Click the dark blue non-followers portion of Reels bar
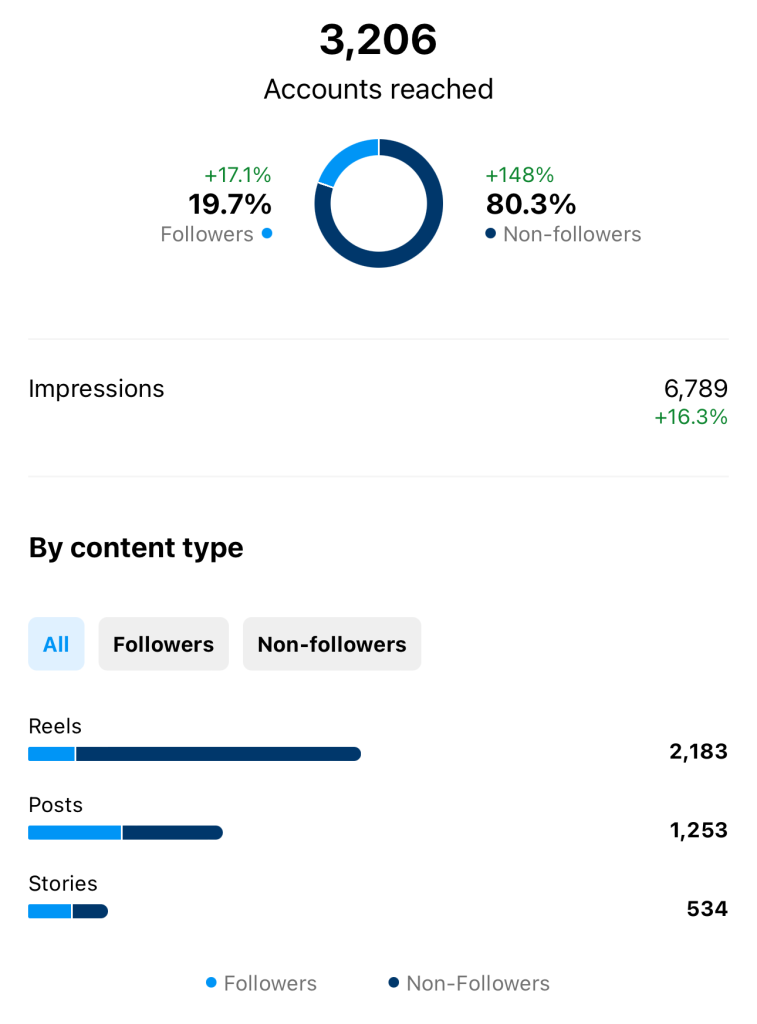The width and height of the screenshot is (757, 1024). coord(217,754)
